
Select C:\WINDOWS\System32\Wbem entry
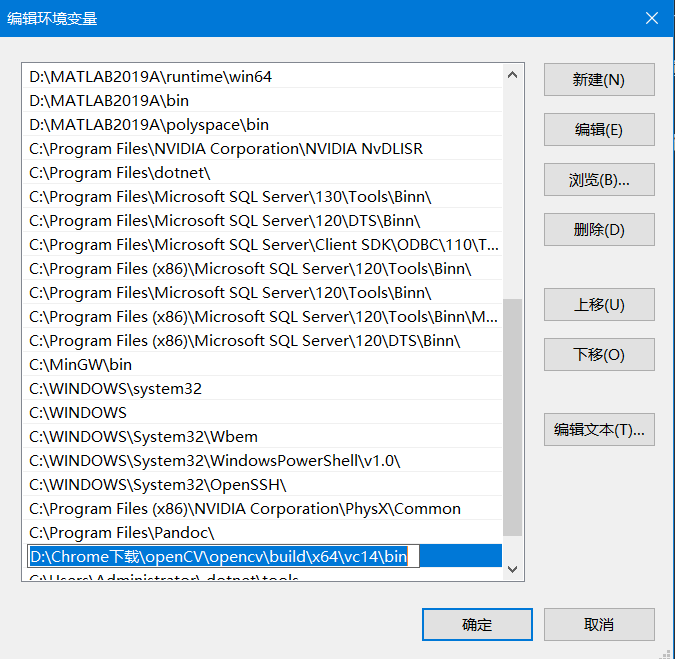[x=262, y=437]
